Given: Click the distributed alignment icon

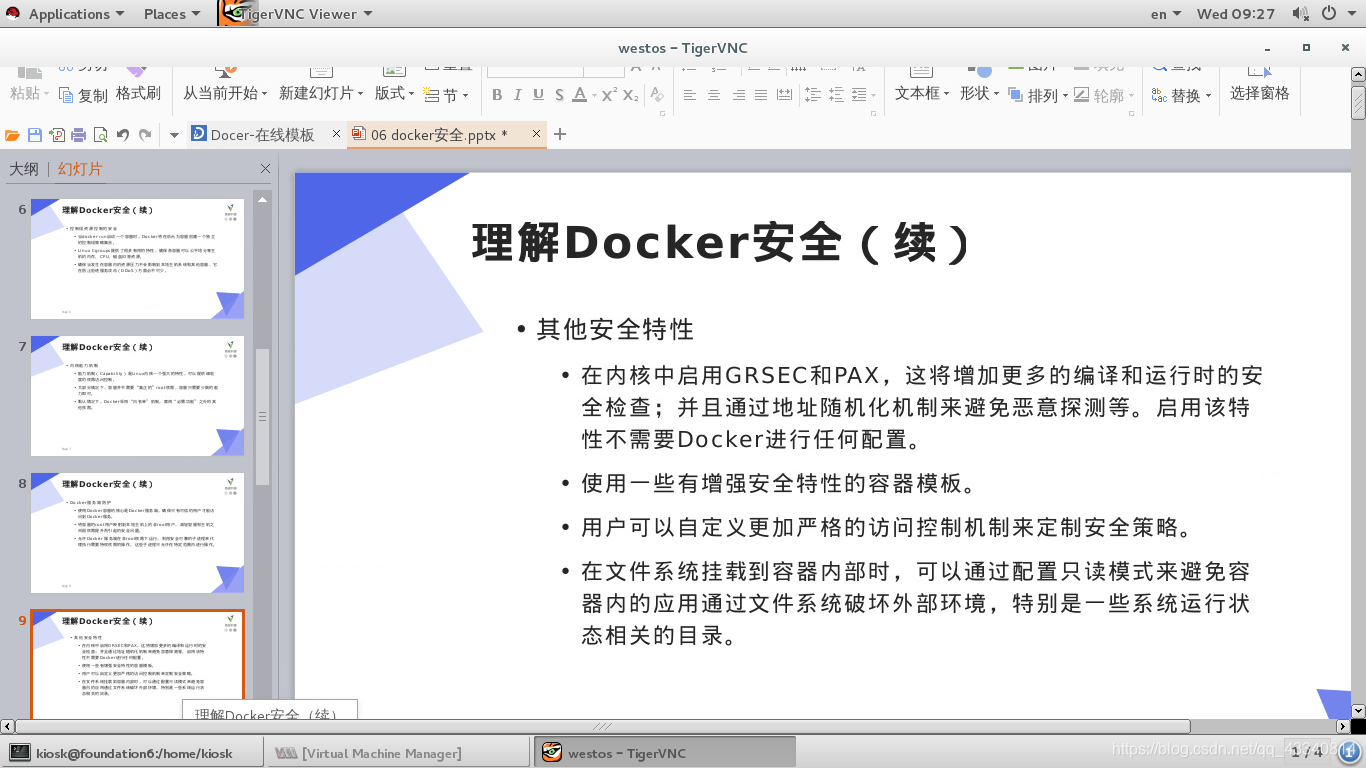Looking at the screenshot, I should tap(784, 95).
